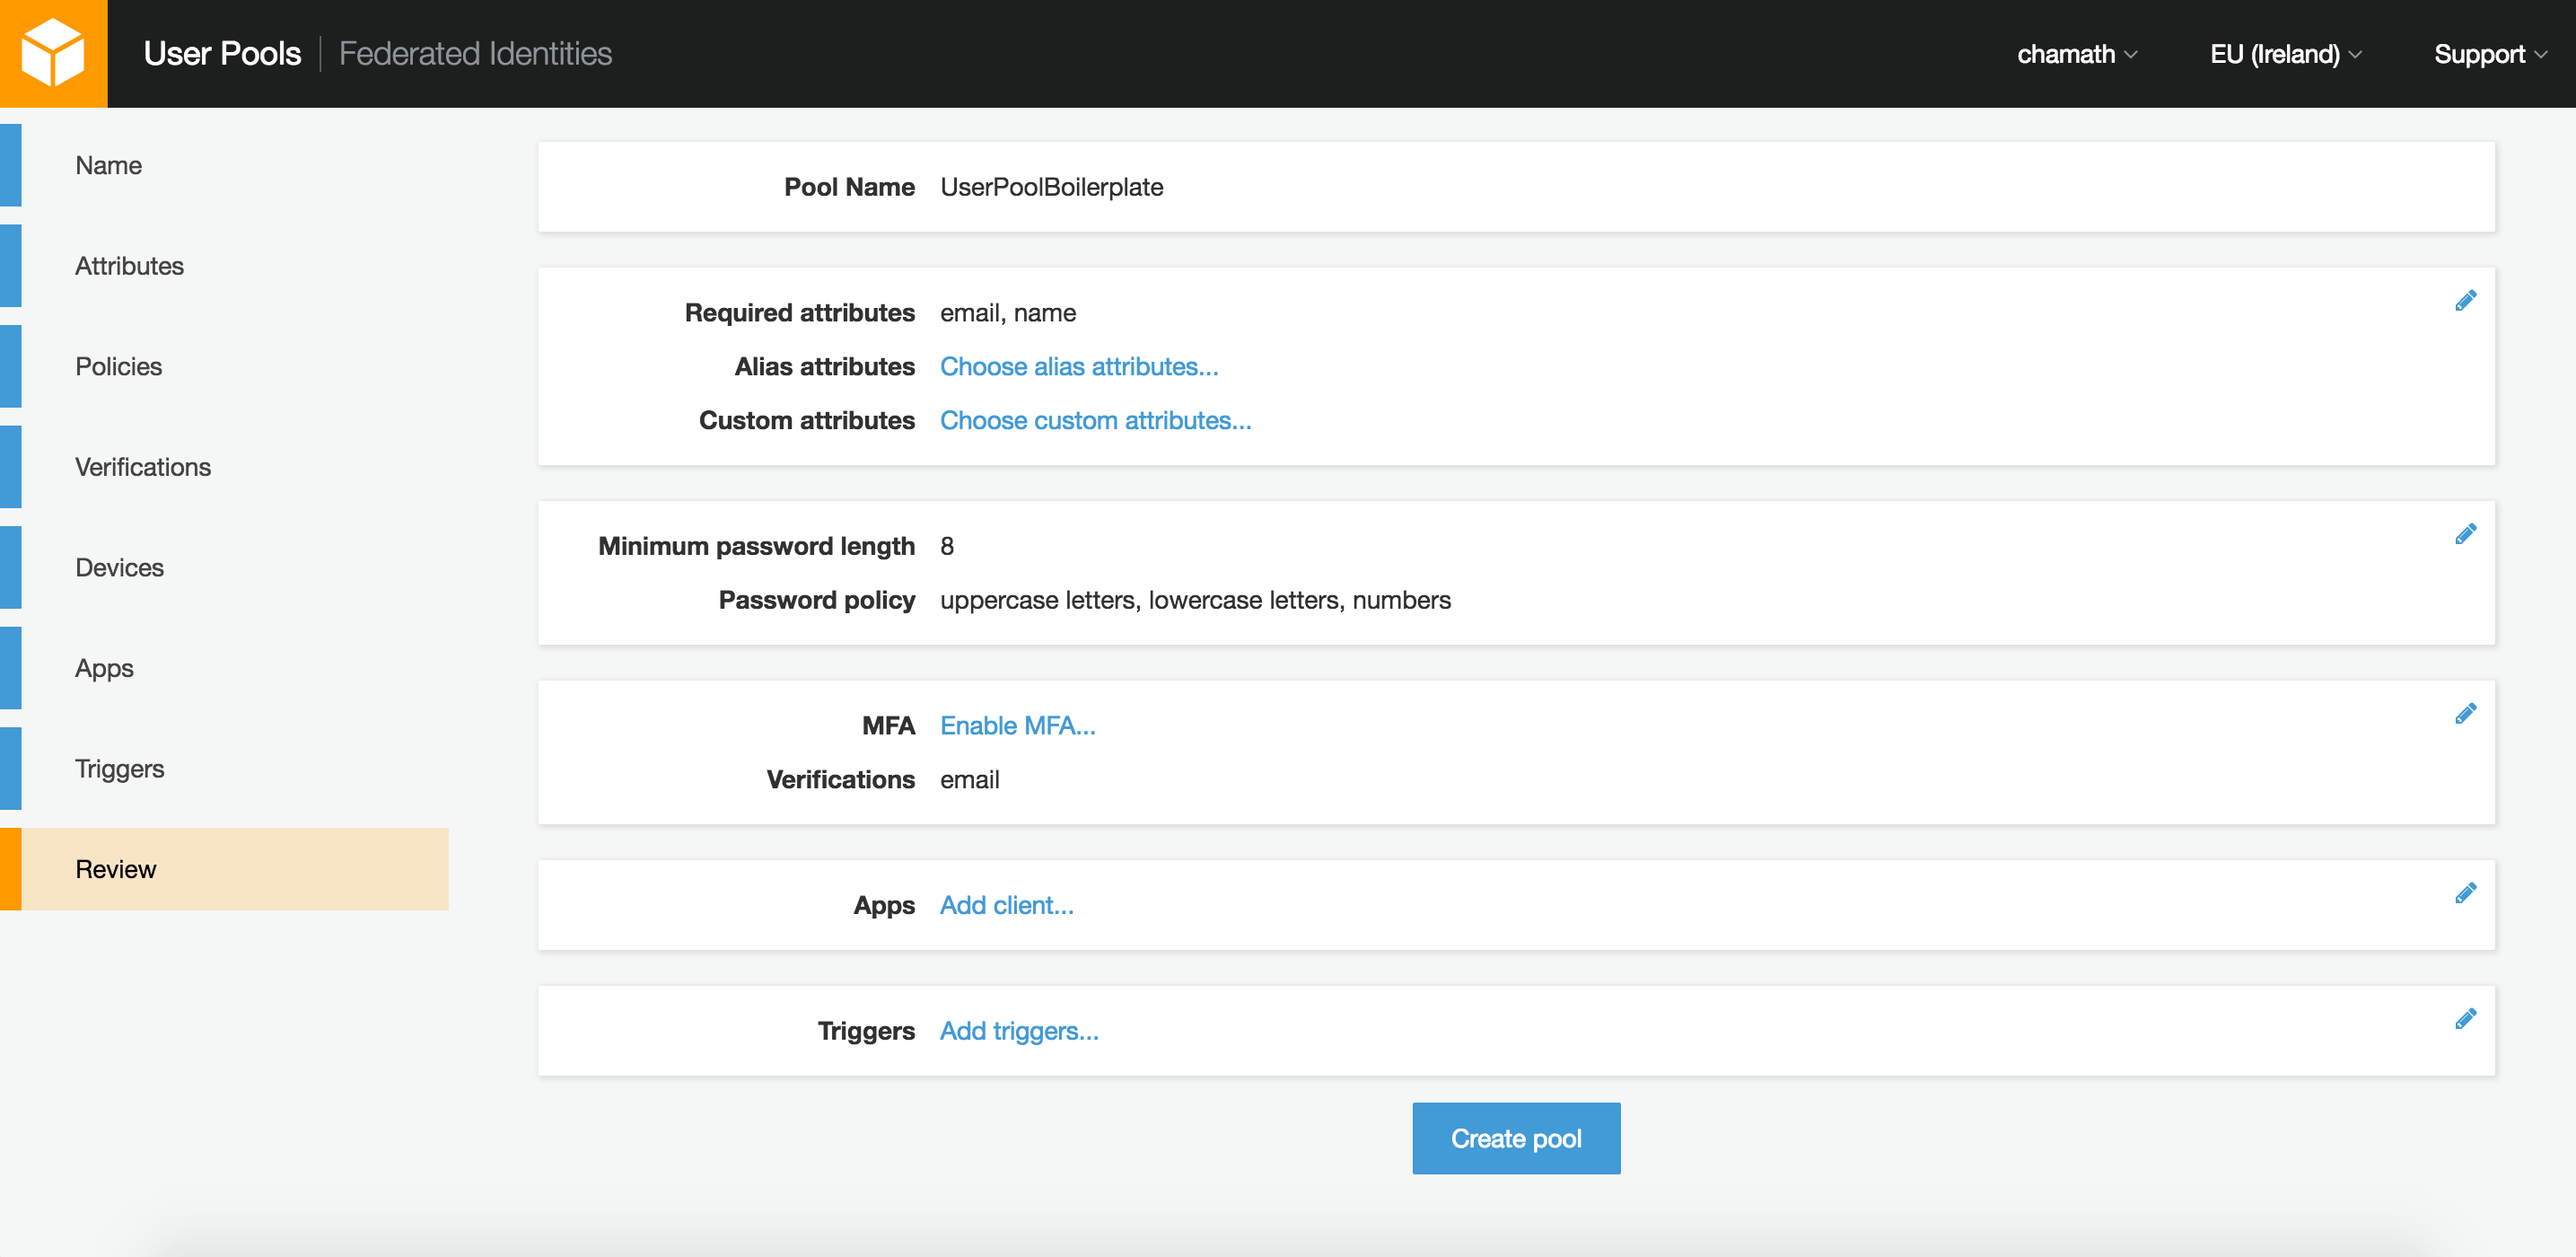The image size is (2576, 1257).
Task: Select User Pools in header
Action: 222,54
